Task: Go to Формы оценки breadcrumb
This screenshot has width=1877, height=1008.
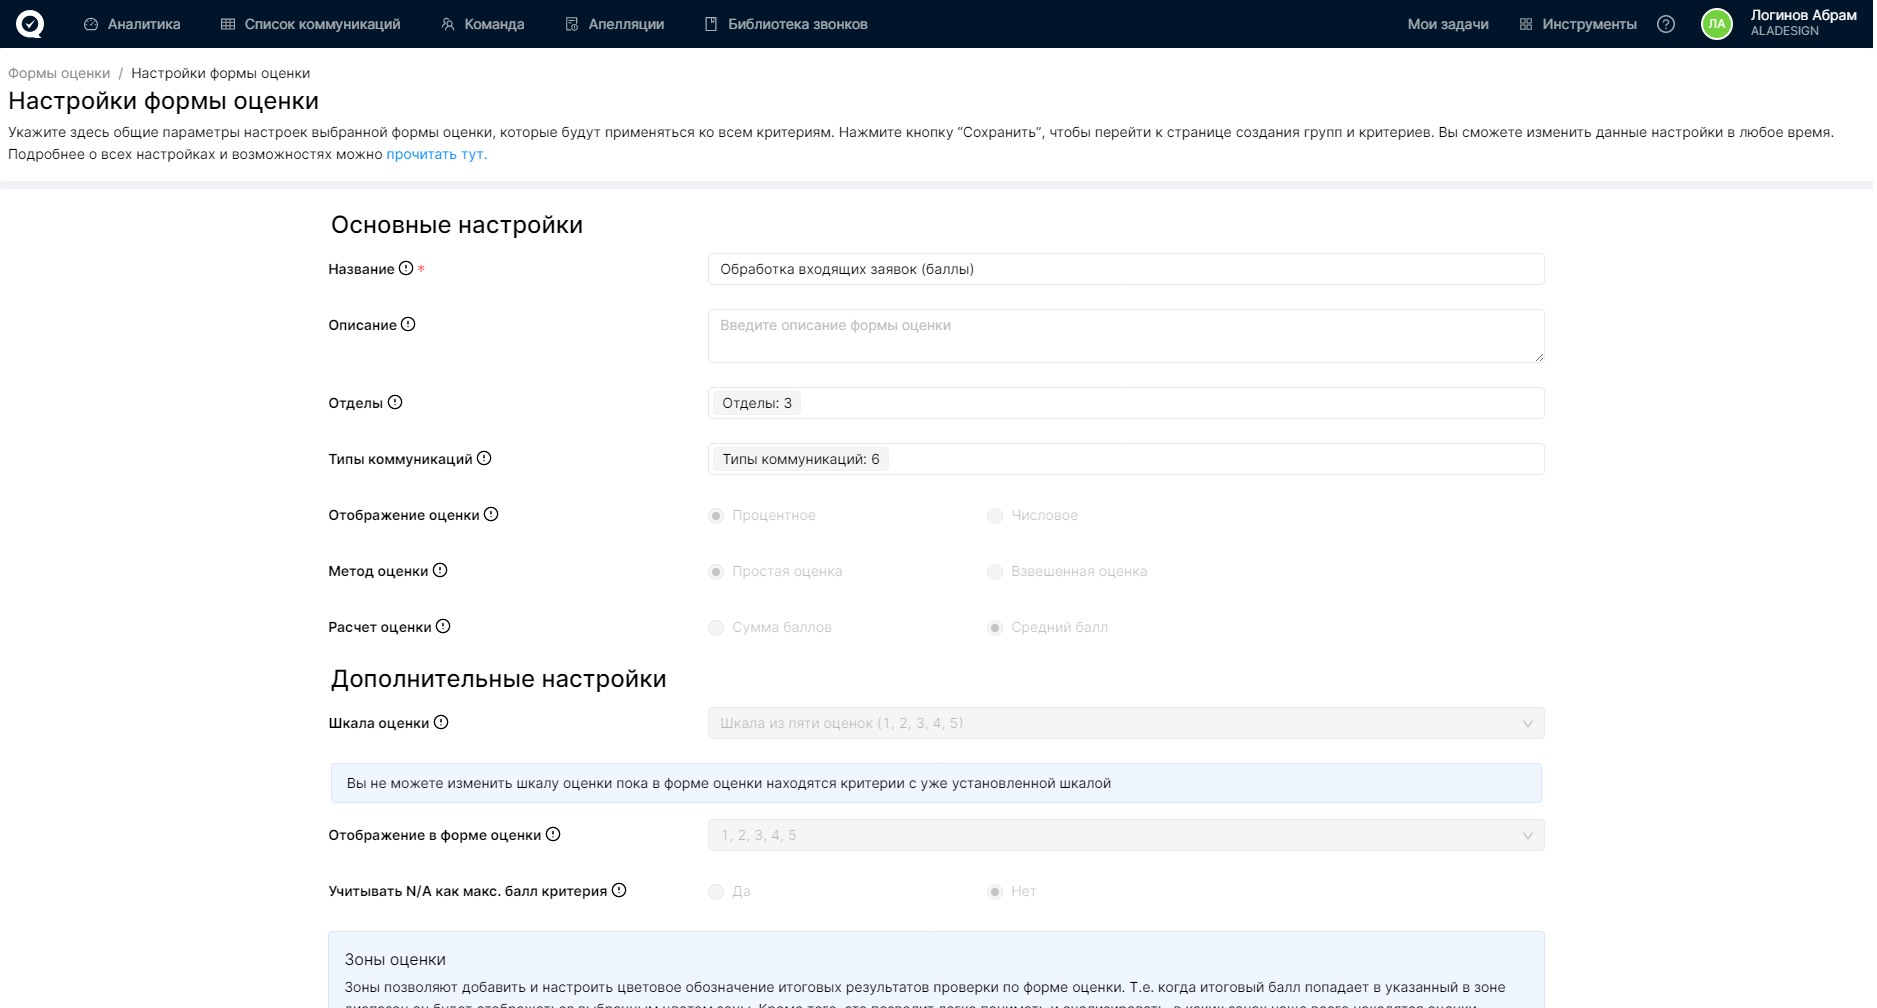Action: click(x=59, y=73)
